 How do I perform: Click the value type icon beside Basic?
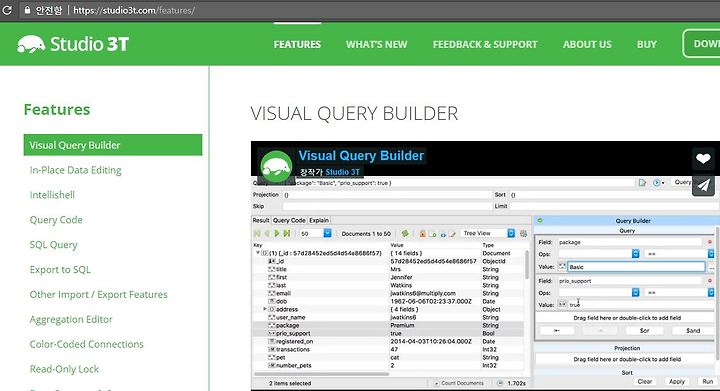562,266
